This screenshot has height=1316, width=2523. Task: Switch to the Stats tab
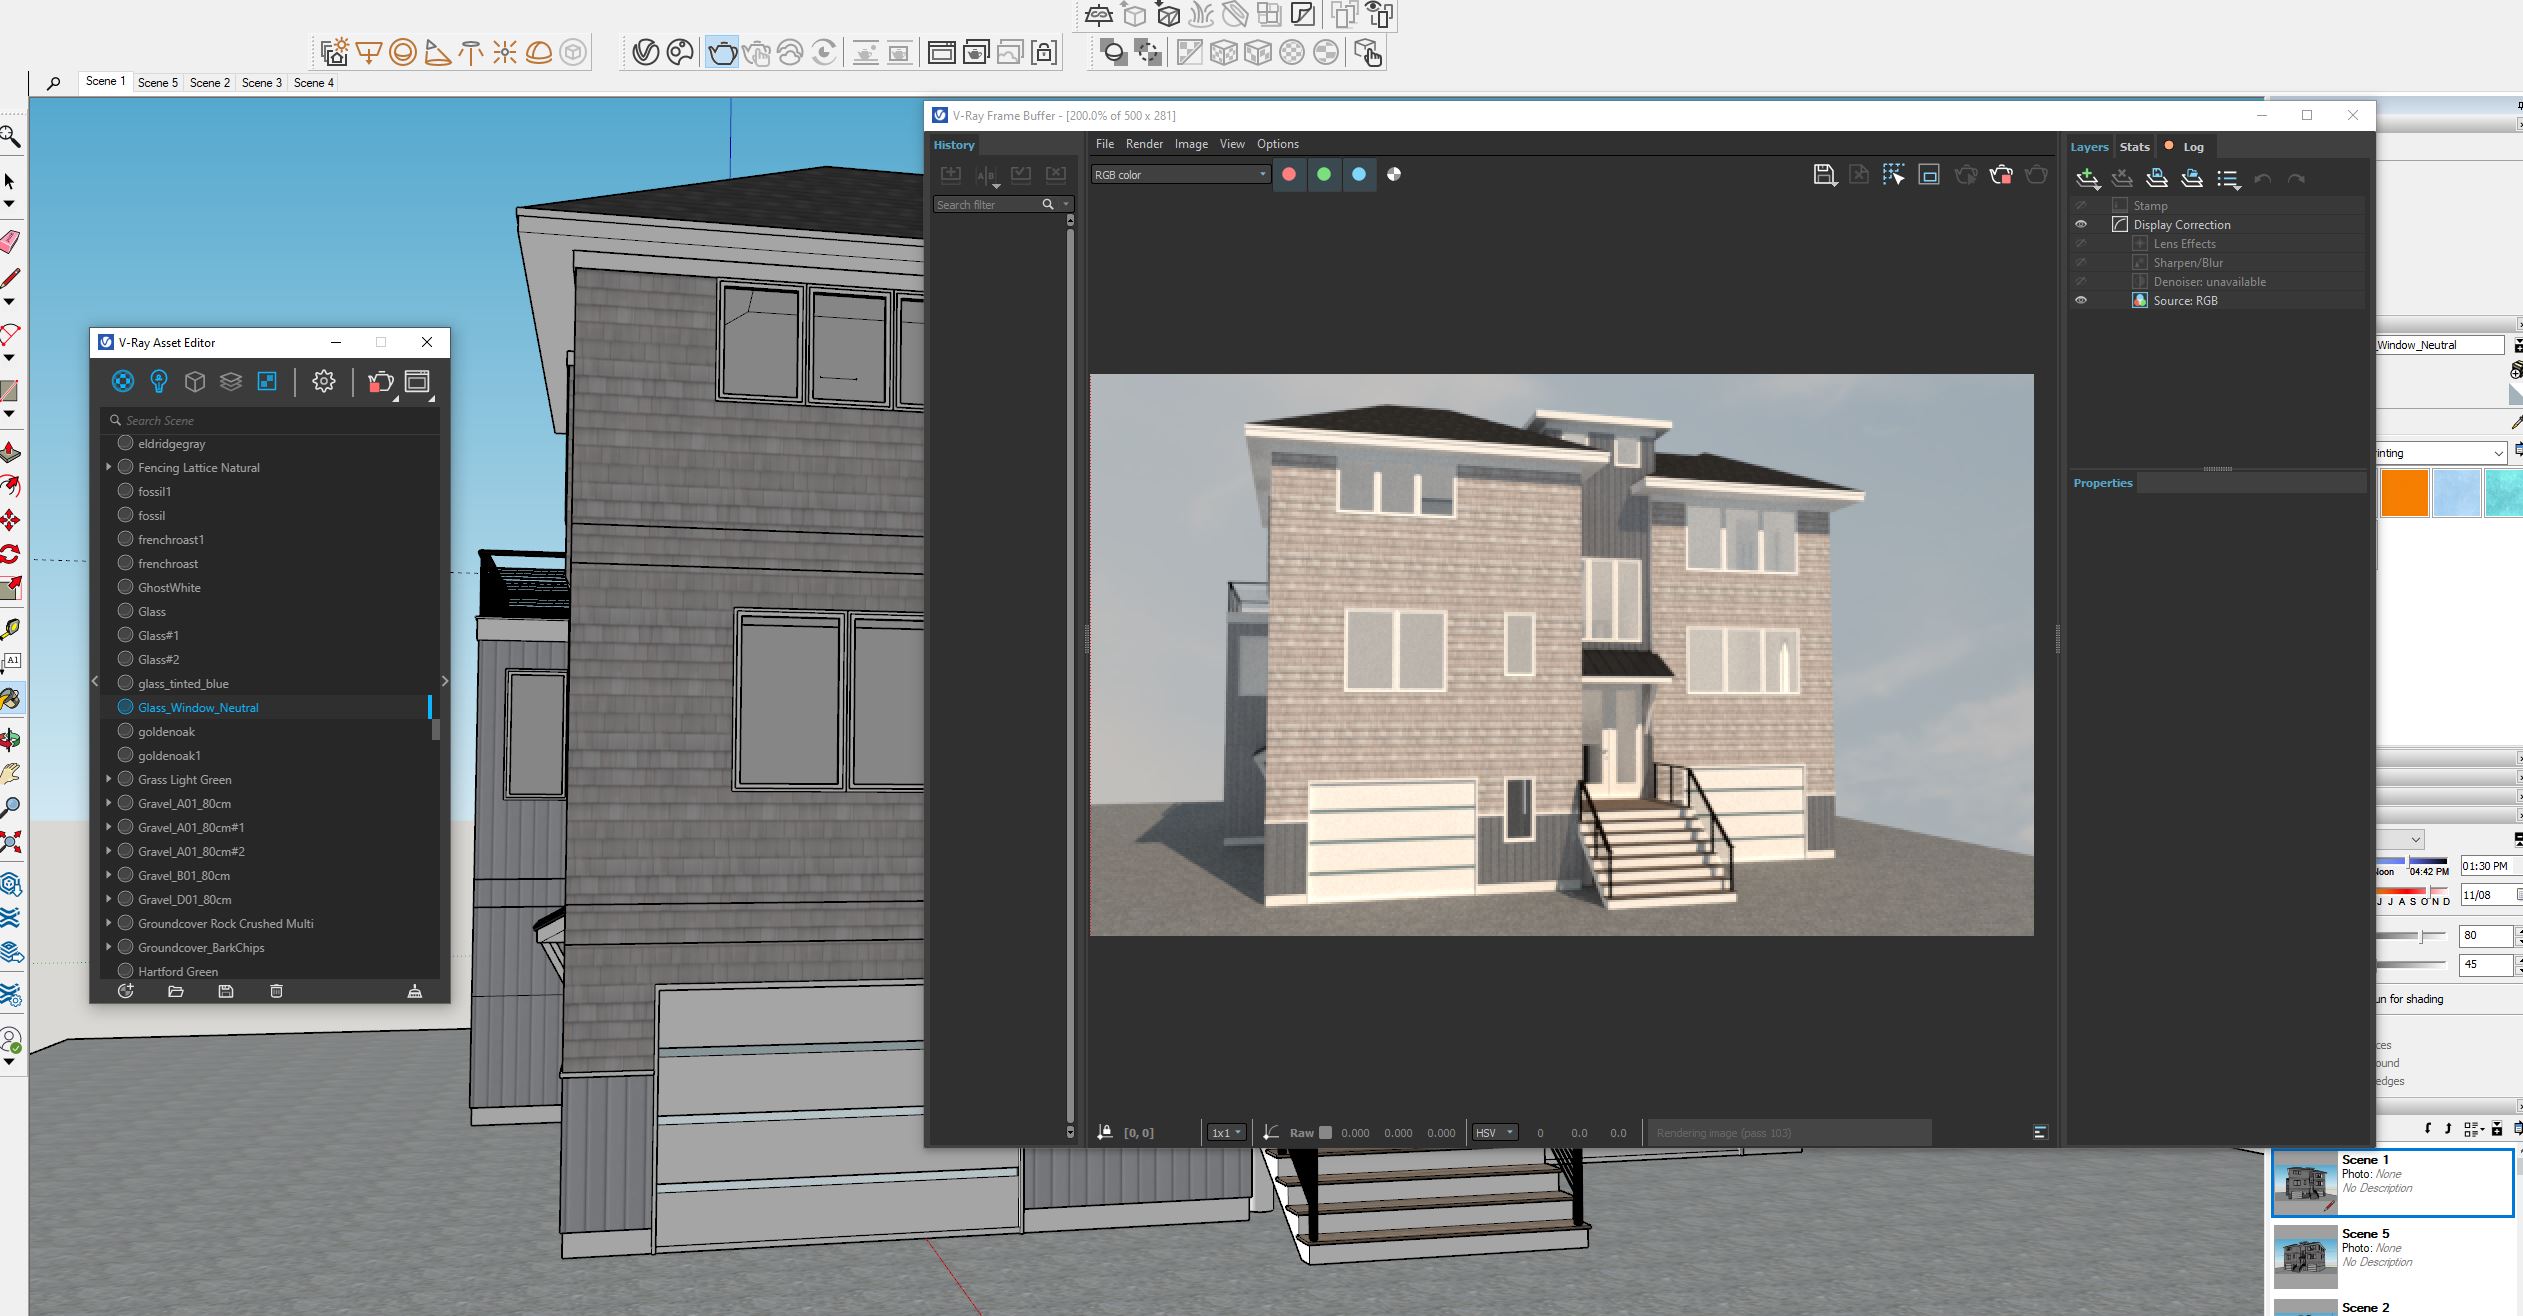click(2134, 147)
